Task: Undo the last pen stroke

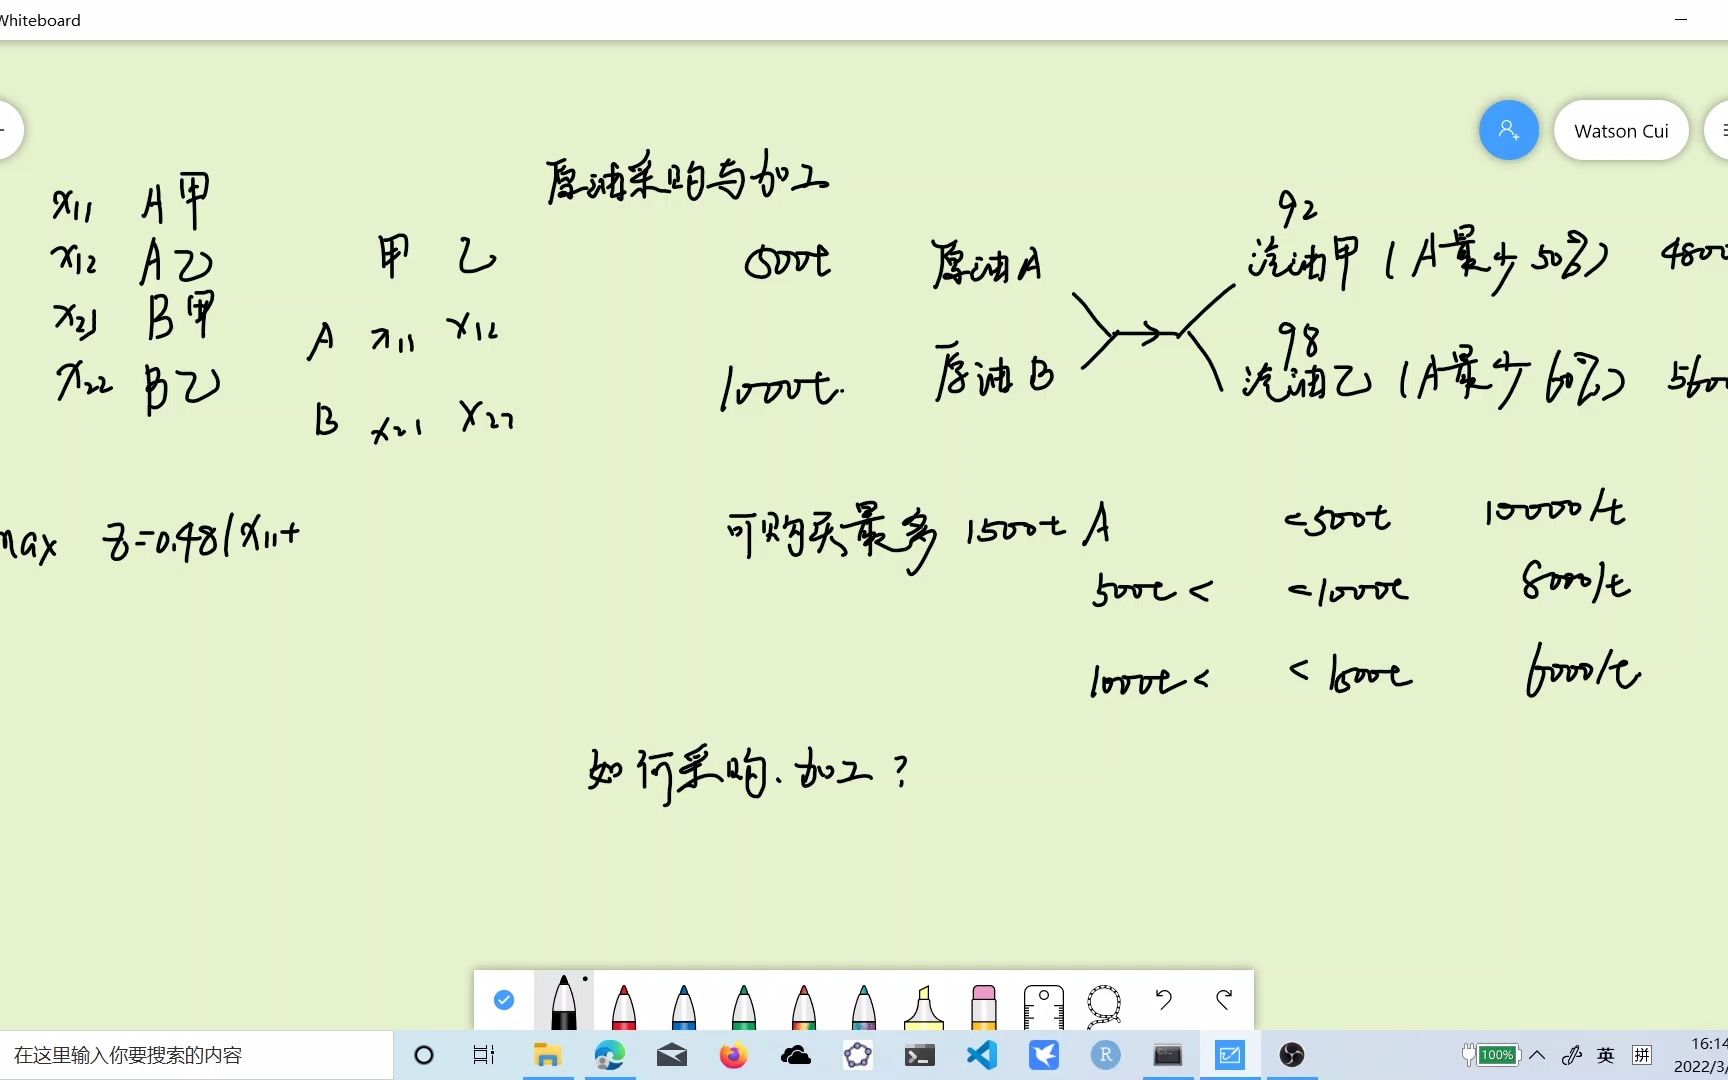Action: coord(1163,1000)
